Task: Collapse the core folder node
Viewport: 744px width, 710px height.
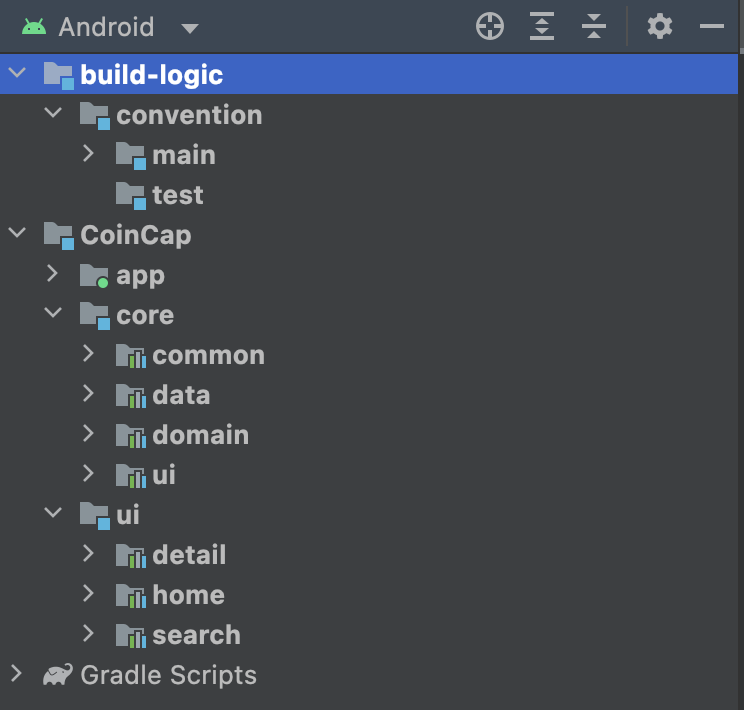Action: (x=53, y=312)
